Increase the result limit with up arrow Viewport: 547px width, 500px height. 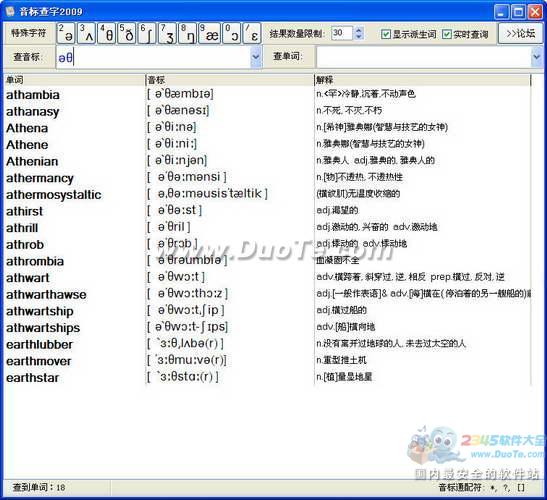(358, 30)
